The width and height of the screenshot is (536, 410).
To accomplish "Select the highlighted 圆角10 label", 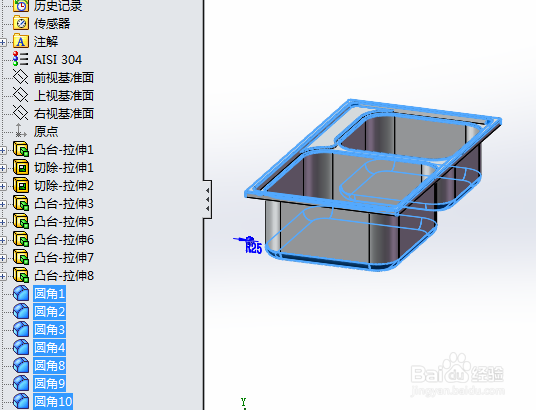I will click(53, 401).
